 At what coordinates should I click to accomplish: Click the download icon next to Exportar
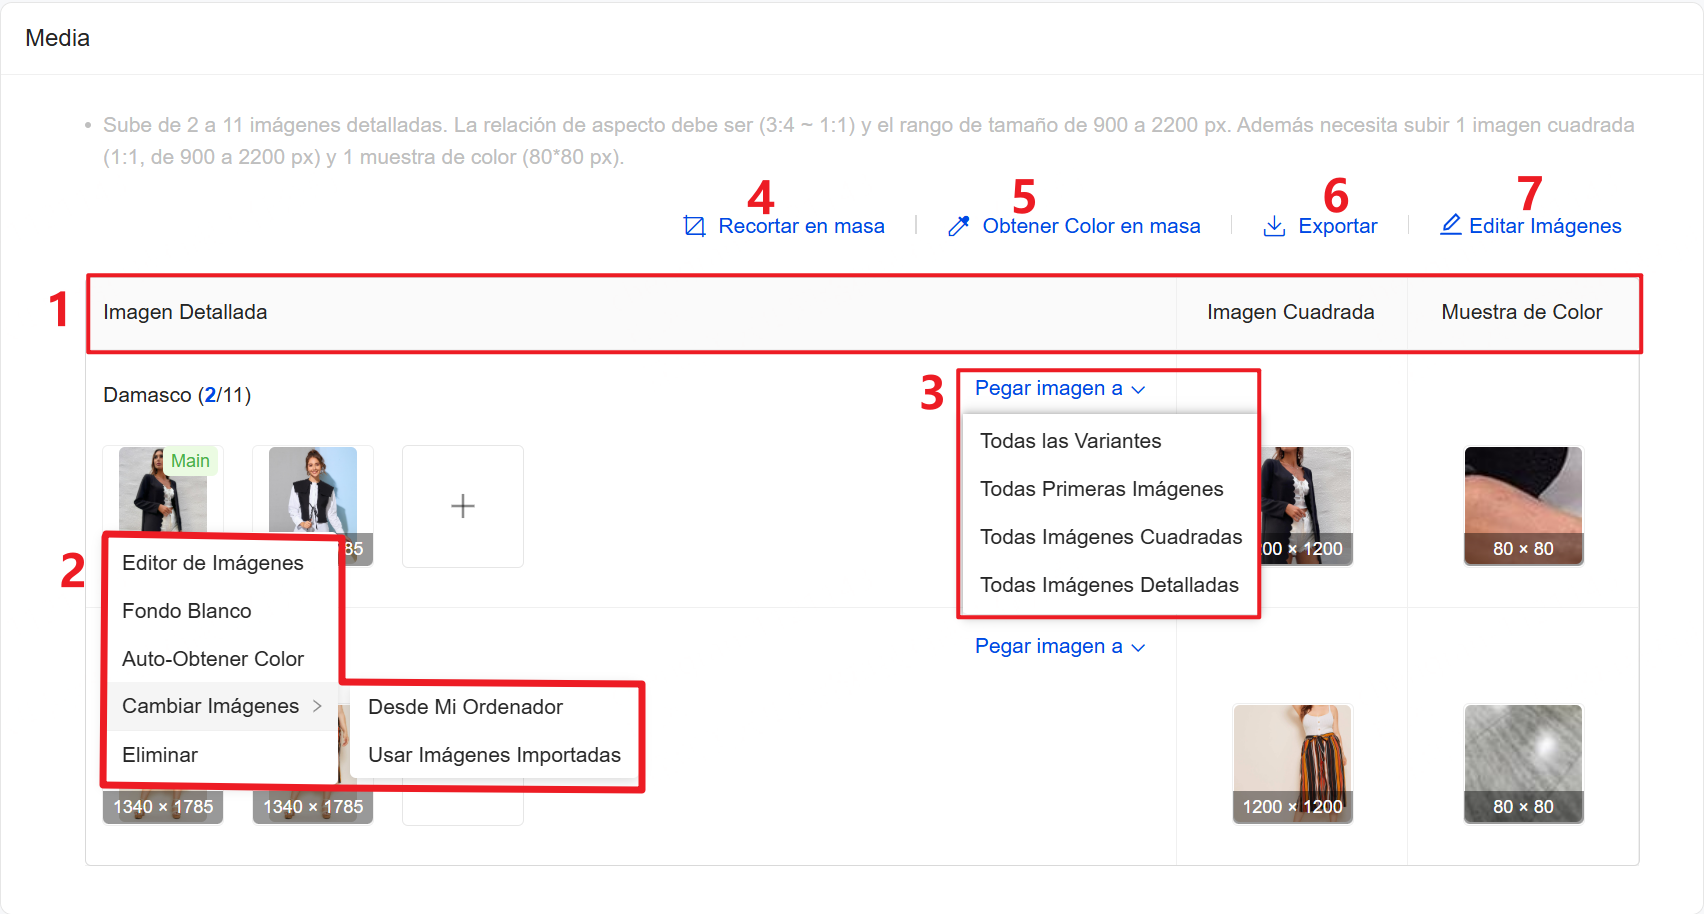coord(1274,226)
